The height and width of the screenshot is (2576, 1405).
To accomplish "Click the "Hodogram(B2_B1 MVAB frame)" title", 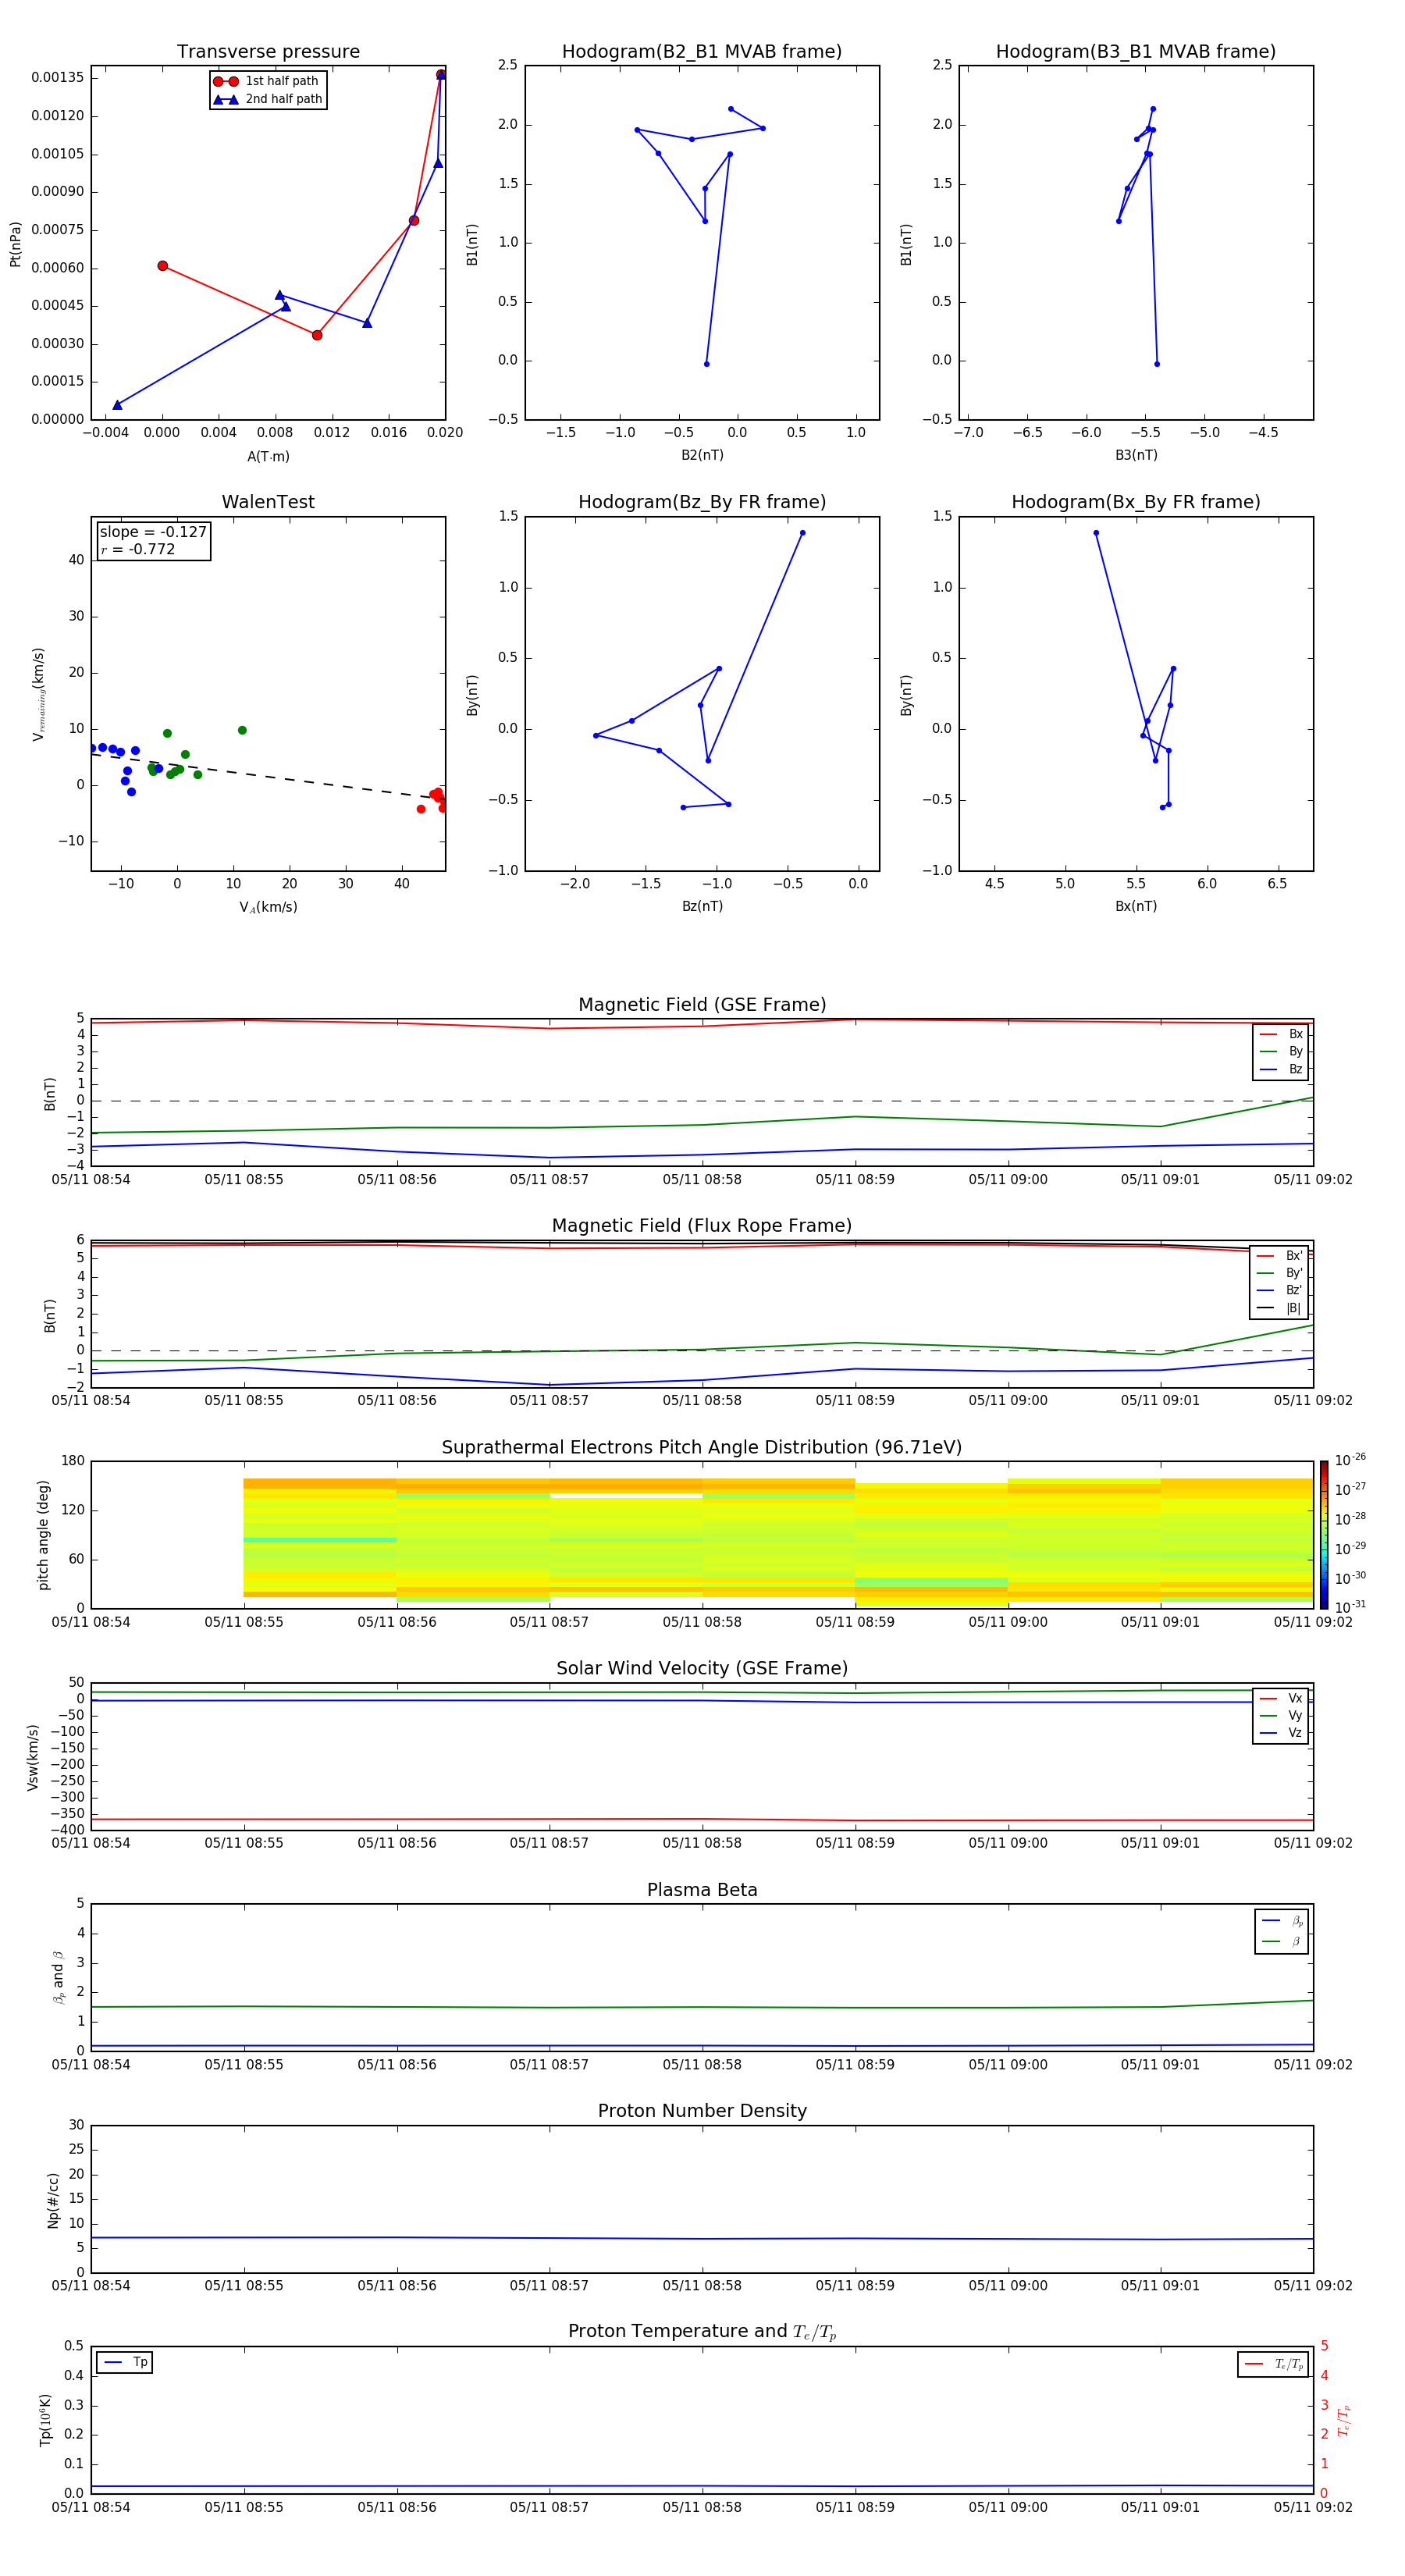I will tap(701, 52).
